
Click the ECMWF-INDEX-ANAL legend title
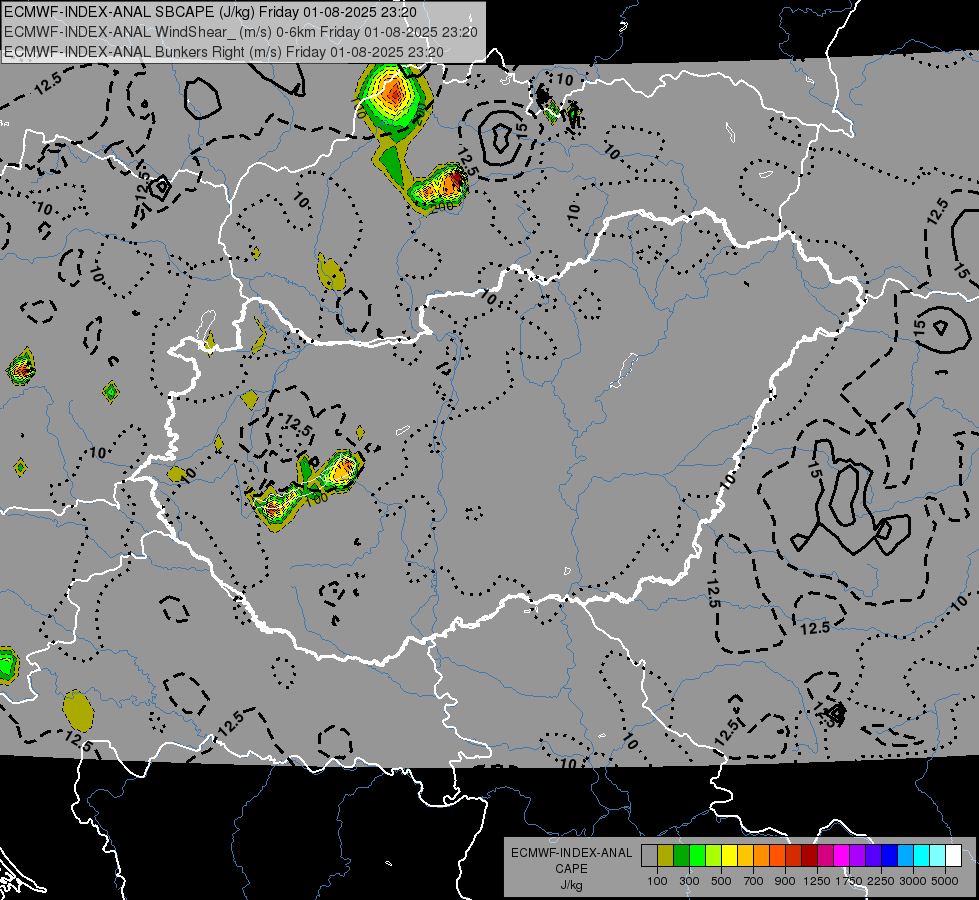point(571,853)
